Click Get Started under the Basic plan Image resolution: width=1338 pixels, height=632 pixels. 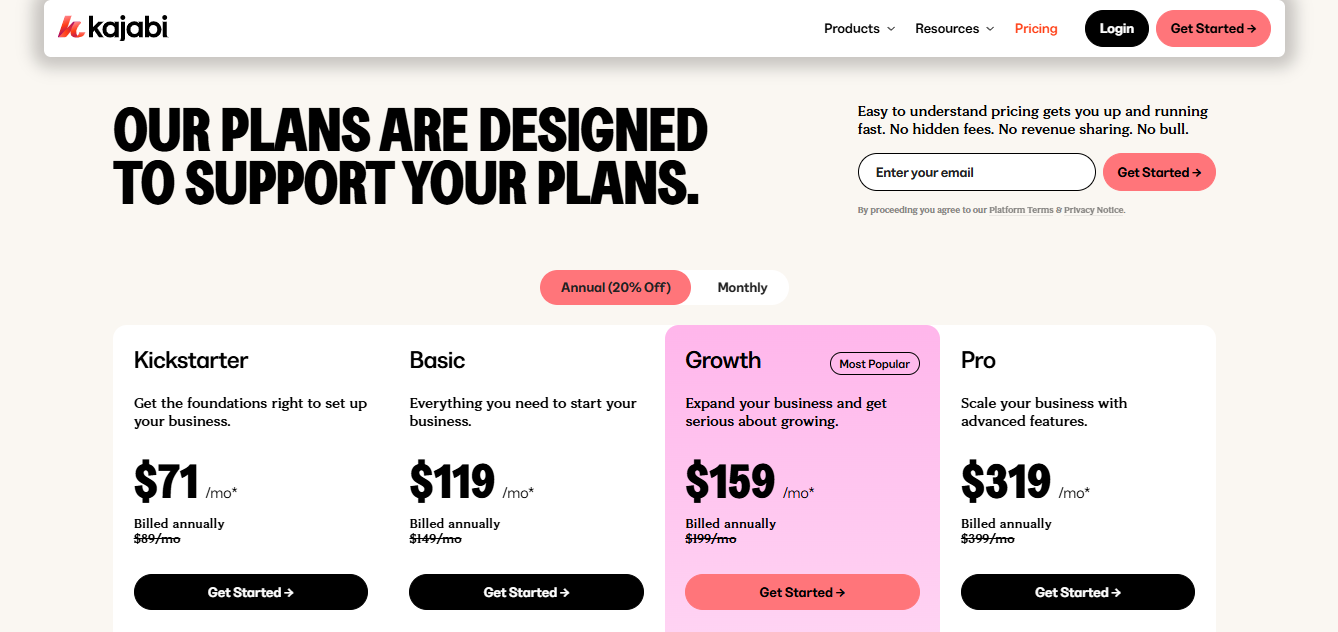(526, 592)
